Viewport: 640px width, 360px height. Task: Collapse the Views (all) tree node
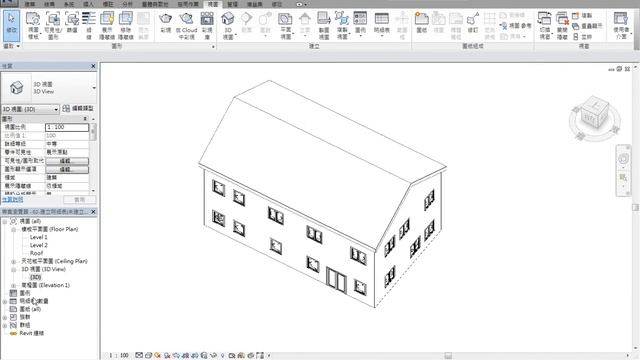pos(5,221)
